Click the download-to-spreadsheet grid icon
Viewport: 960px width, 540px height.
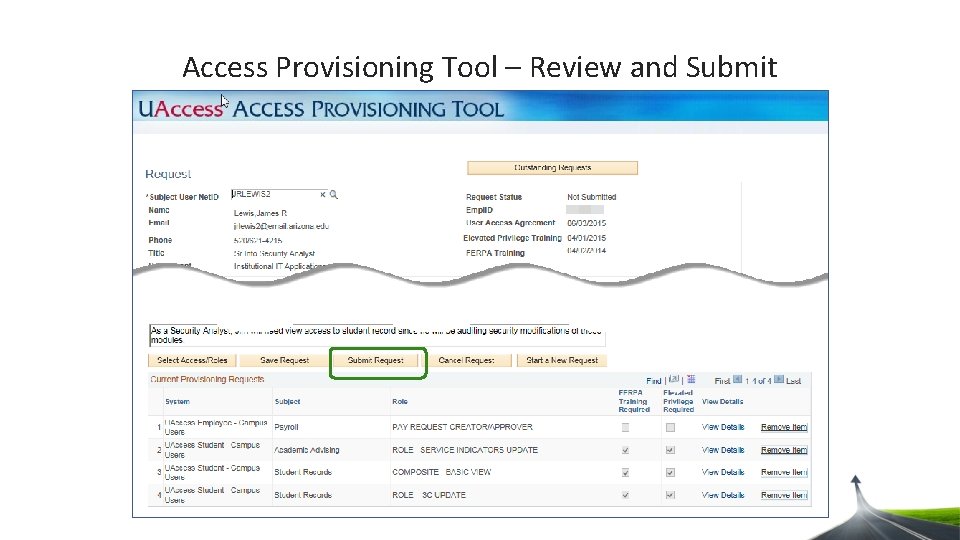tap(691, 380)
